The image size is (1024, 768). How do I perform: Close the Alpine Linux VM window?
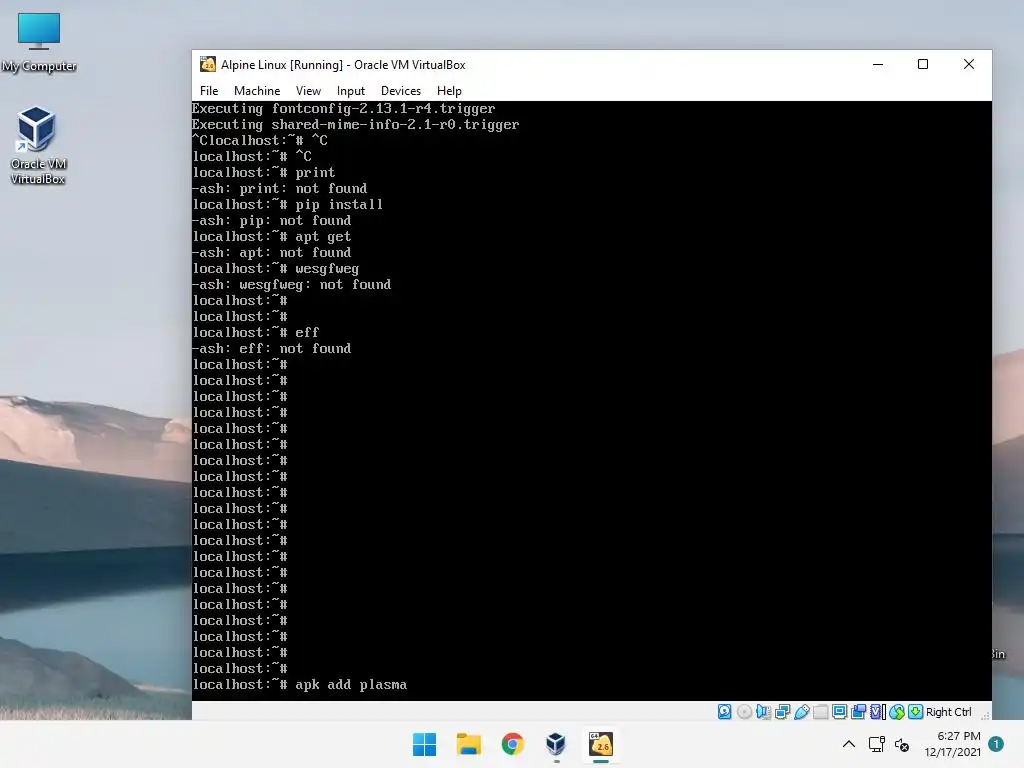[x=969, y=64]
